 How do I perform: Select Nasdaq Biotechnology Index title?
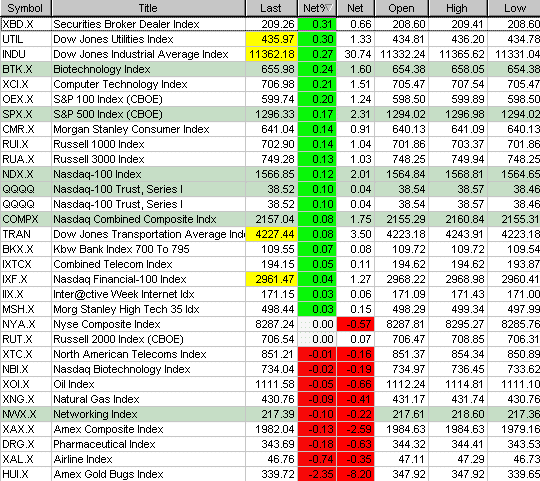click(122, 369)
